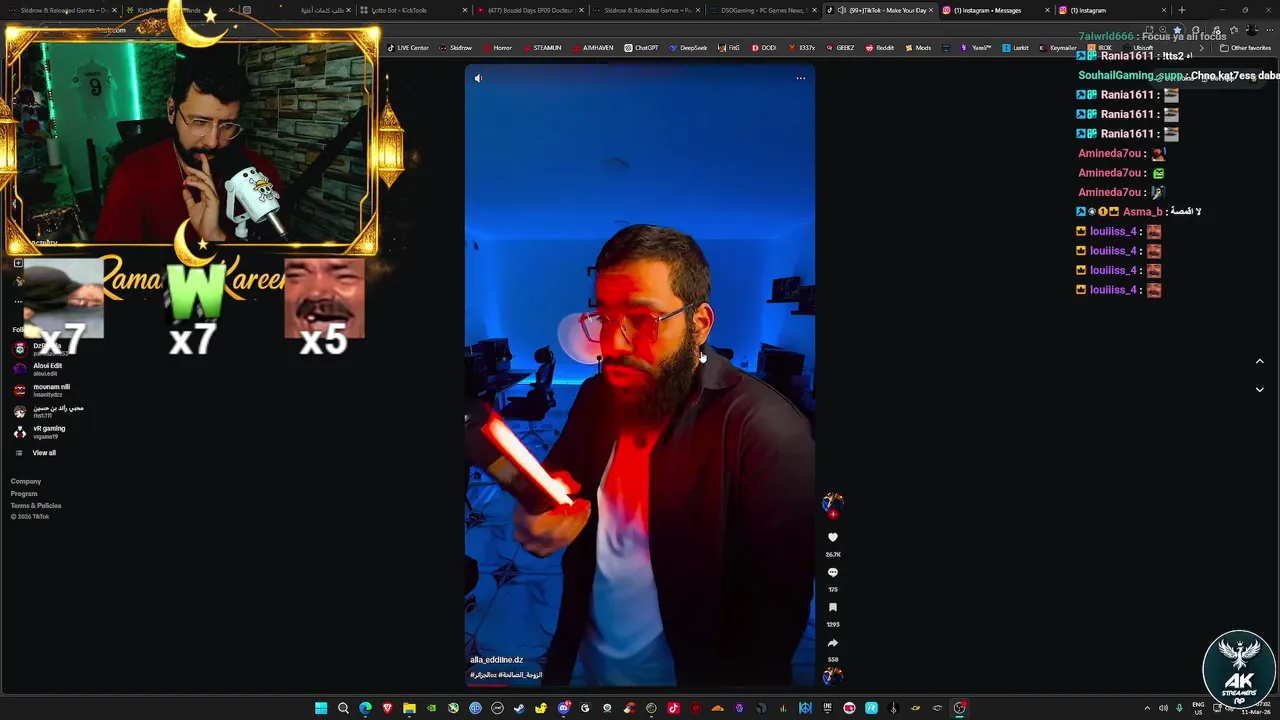Expand the Program footer section
Viewport: 1280px width, 720px height.
click(x=24, y=494)
